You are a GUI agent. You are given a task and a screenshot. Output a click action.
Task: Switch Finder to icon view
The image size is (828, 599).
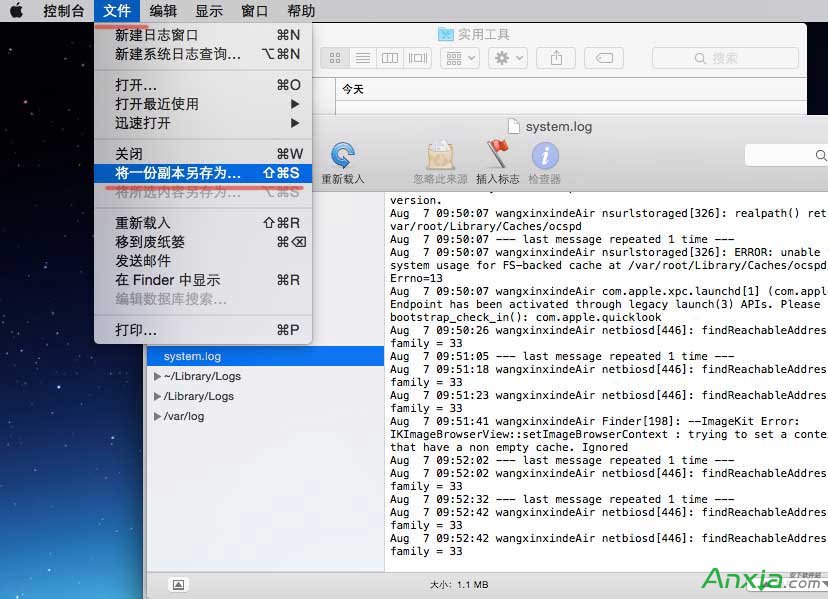click(x=335, y=58)
